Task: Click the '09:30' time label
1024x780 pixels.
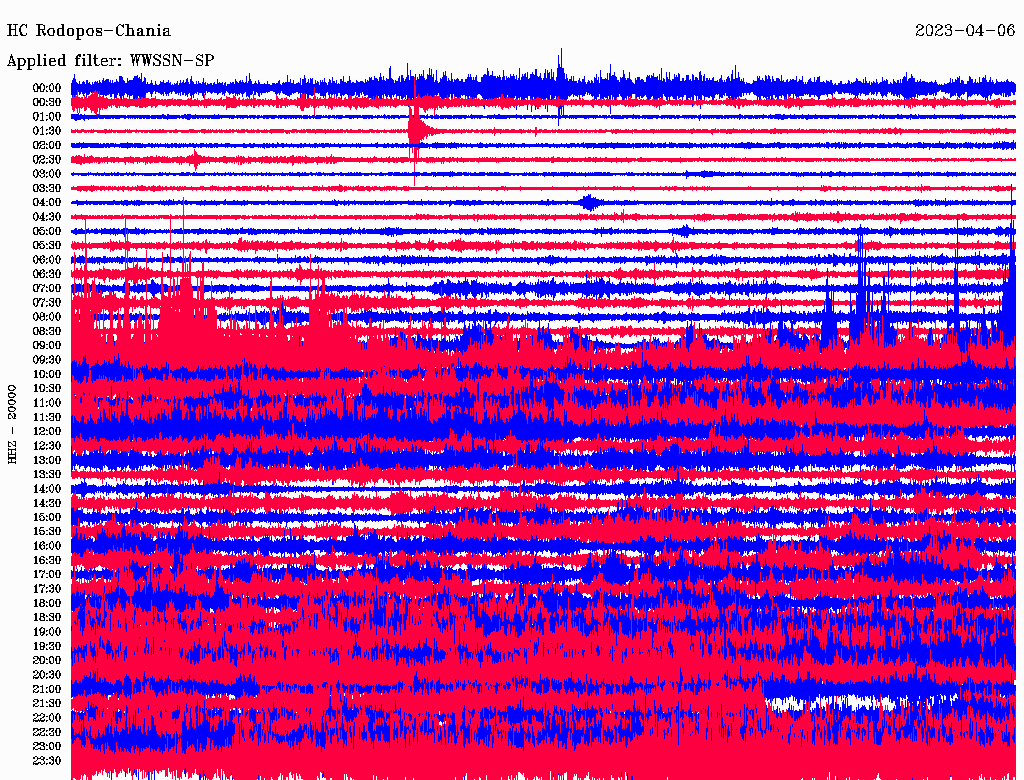Action: (47, 361)
